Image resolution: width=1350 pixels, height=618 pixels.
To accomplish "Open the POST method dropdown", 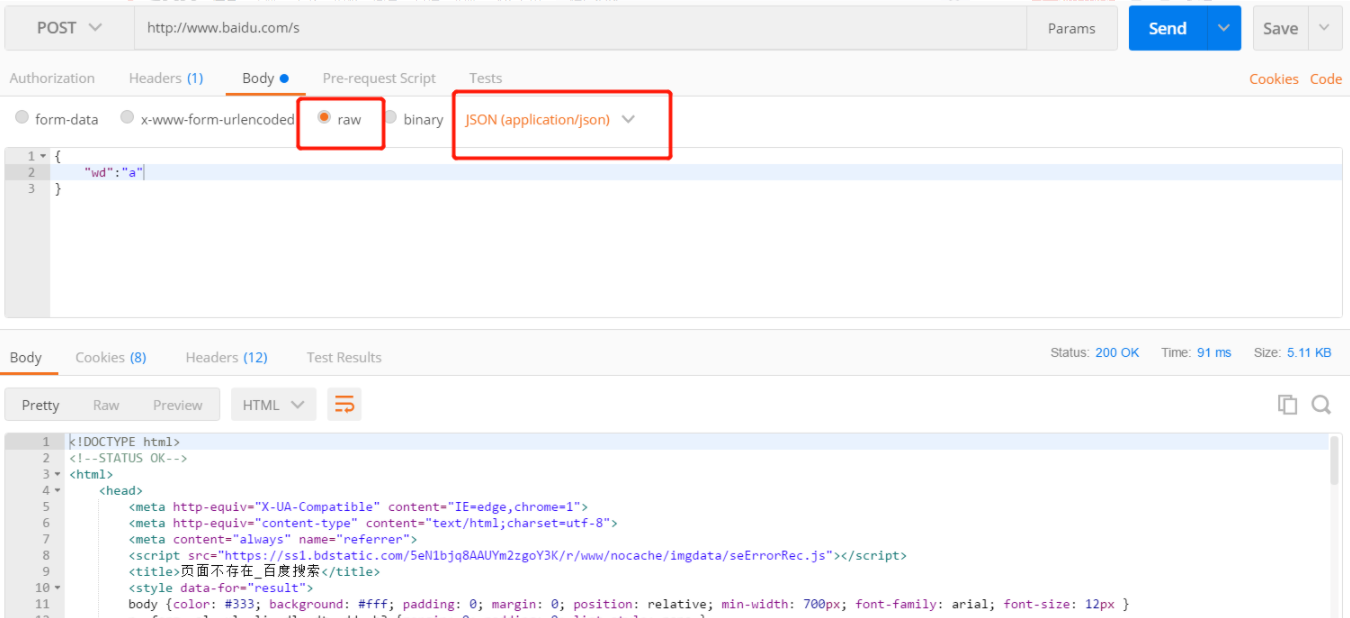I will point(69,28).
